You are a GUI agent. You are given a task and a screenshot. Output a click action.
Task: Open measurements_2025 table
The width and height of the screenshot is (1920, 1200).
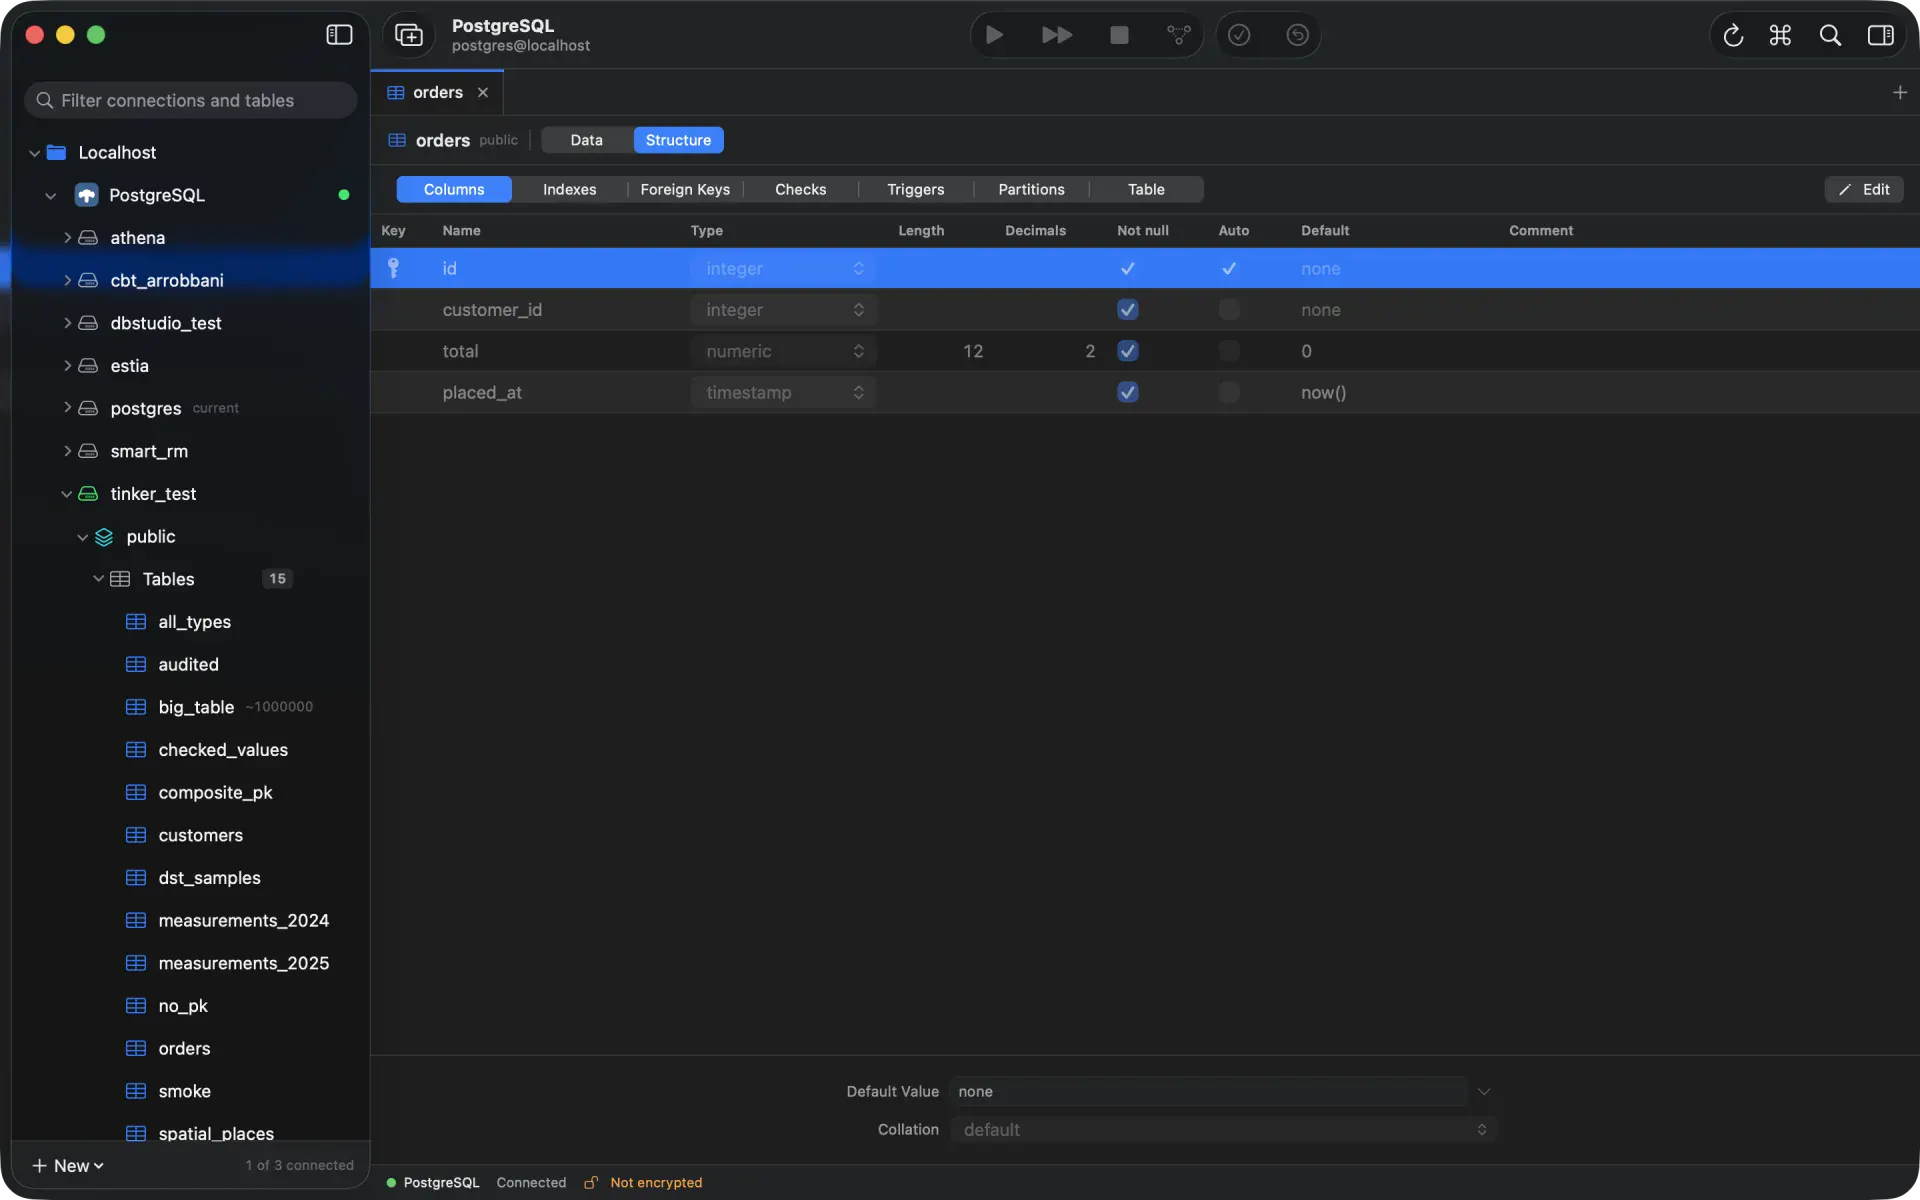[x=243, y=963]
